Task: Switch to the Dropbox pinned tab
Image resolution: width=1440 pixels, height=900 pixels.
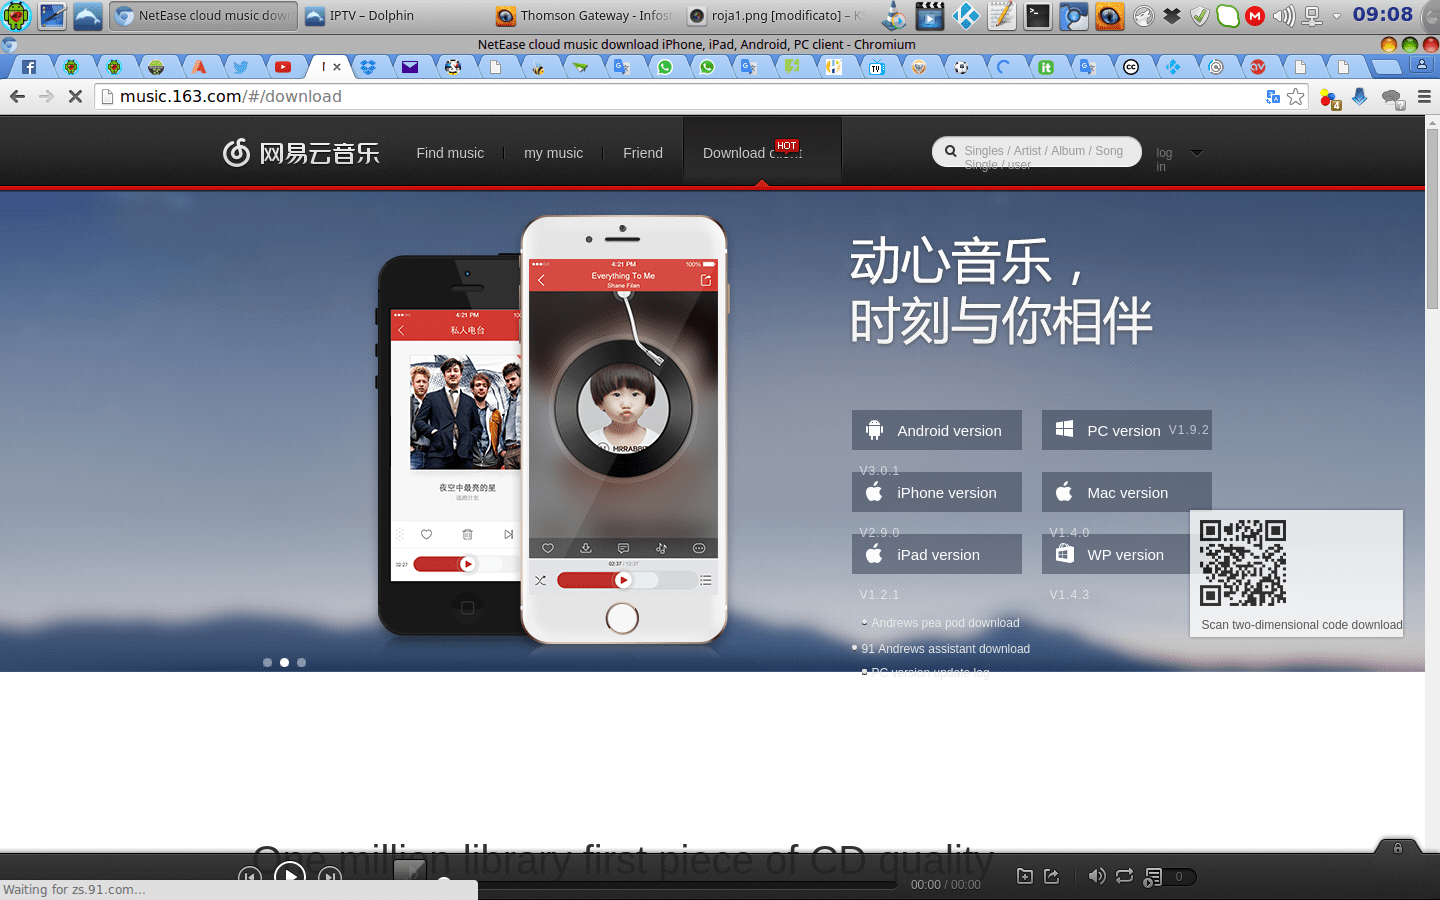Action: pos(368,67)
